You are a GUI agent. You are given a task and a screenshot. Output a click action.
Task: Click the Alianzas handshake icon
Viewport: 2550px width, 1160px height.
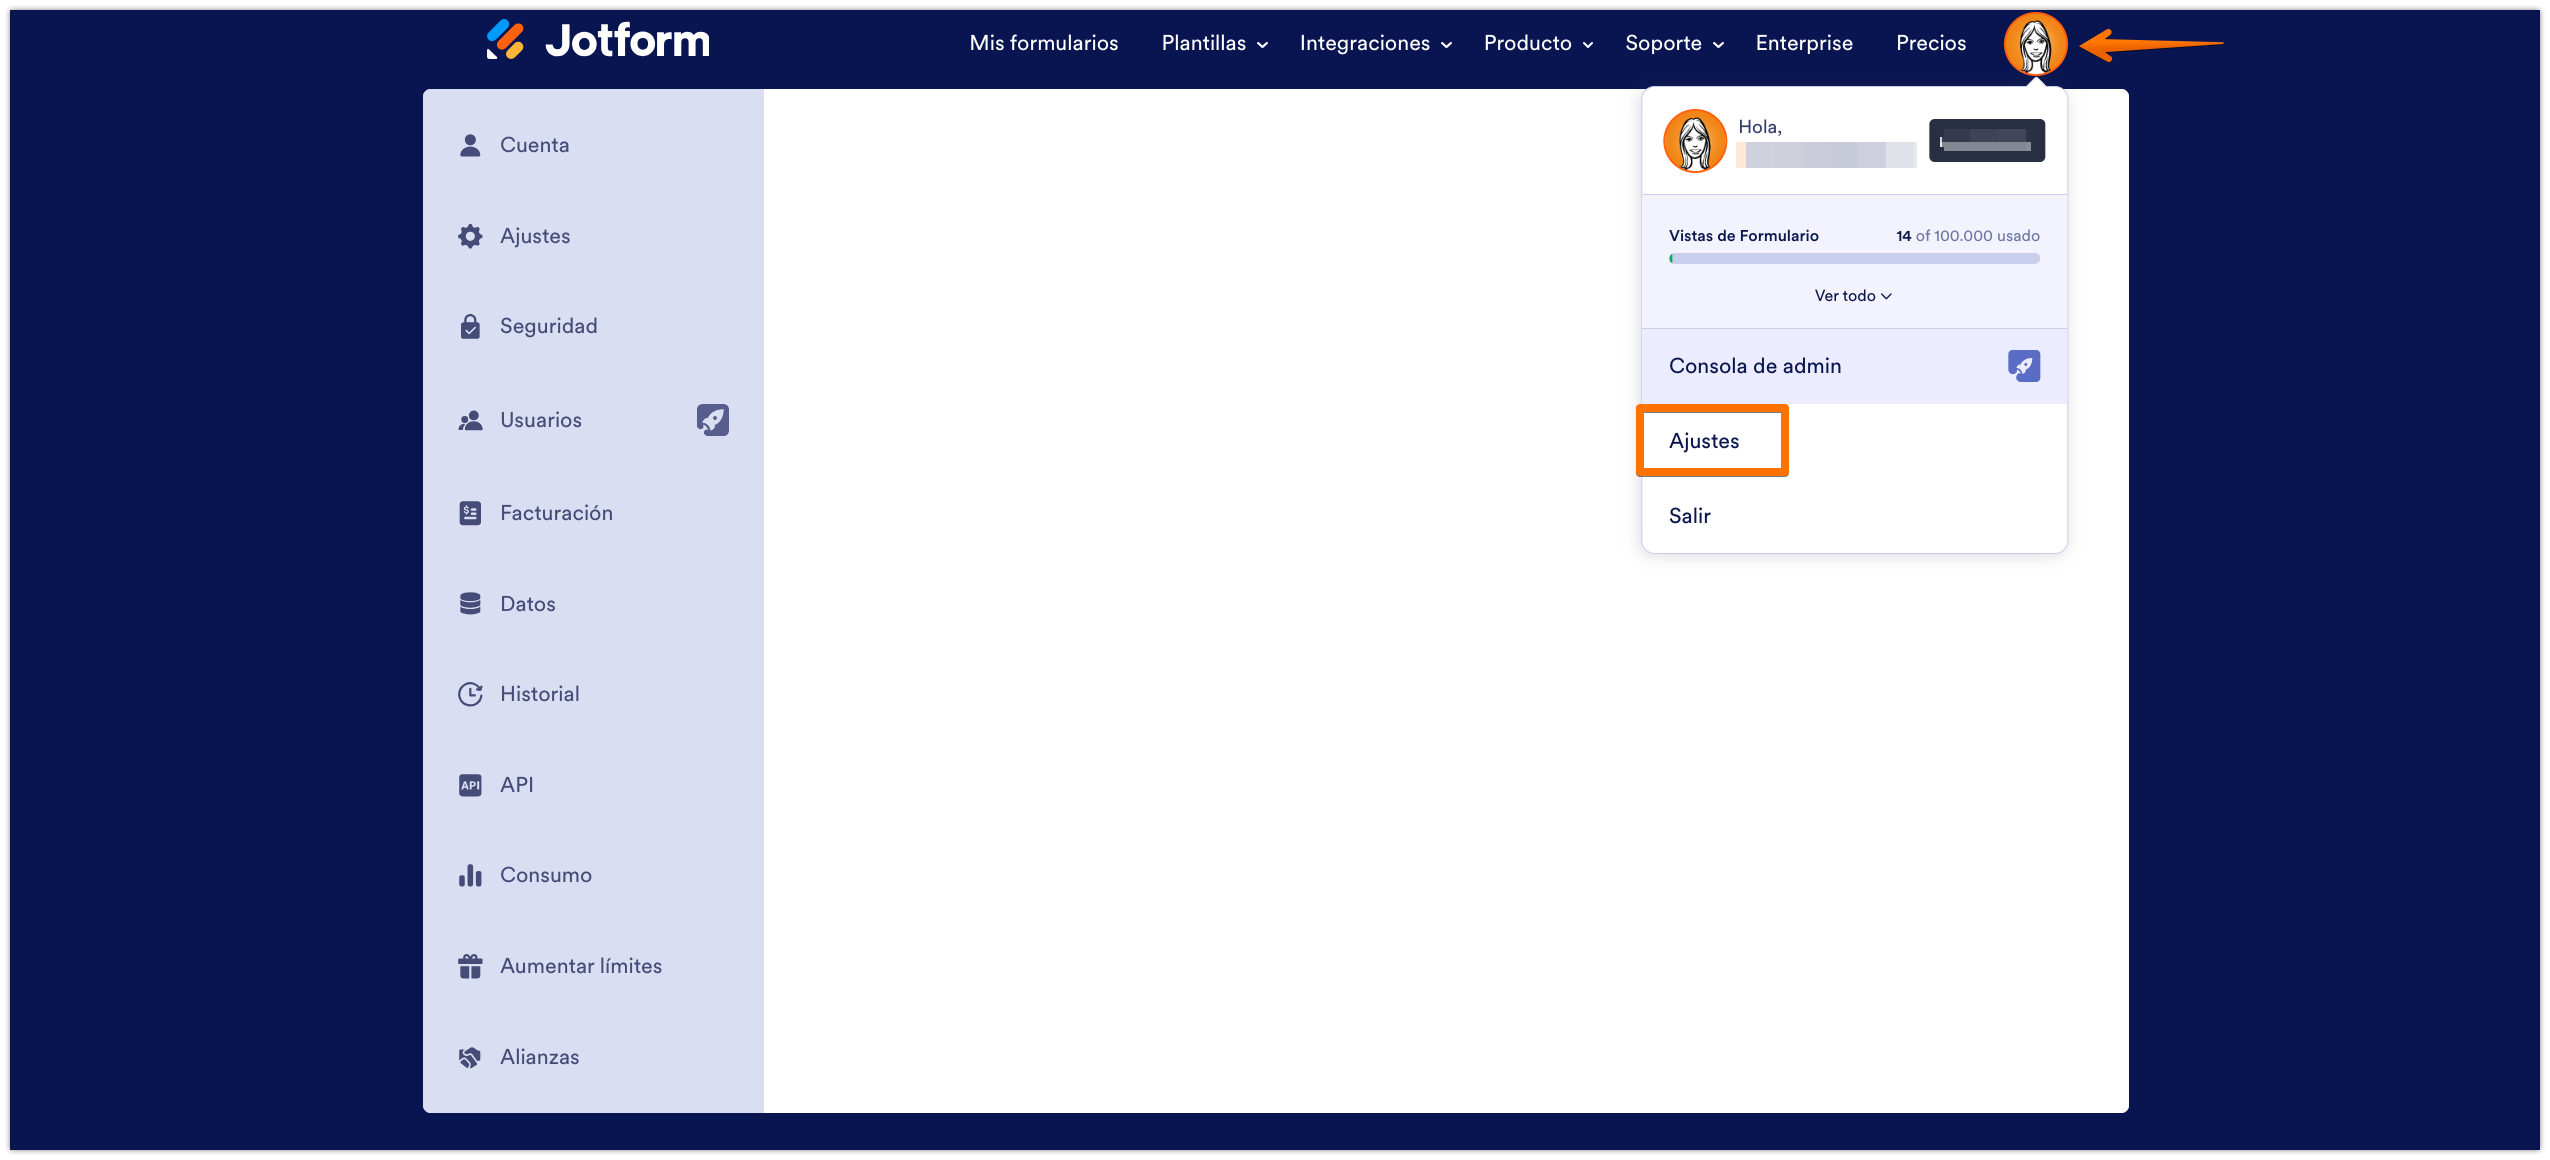(470, 1057)
